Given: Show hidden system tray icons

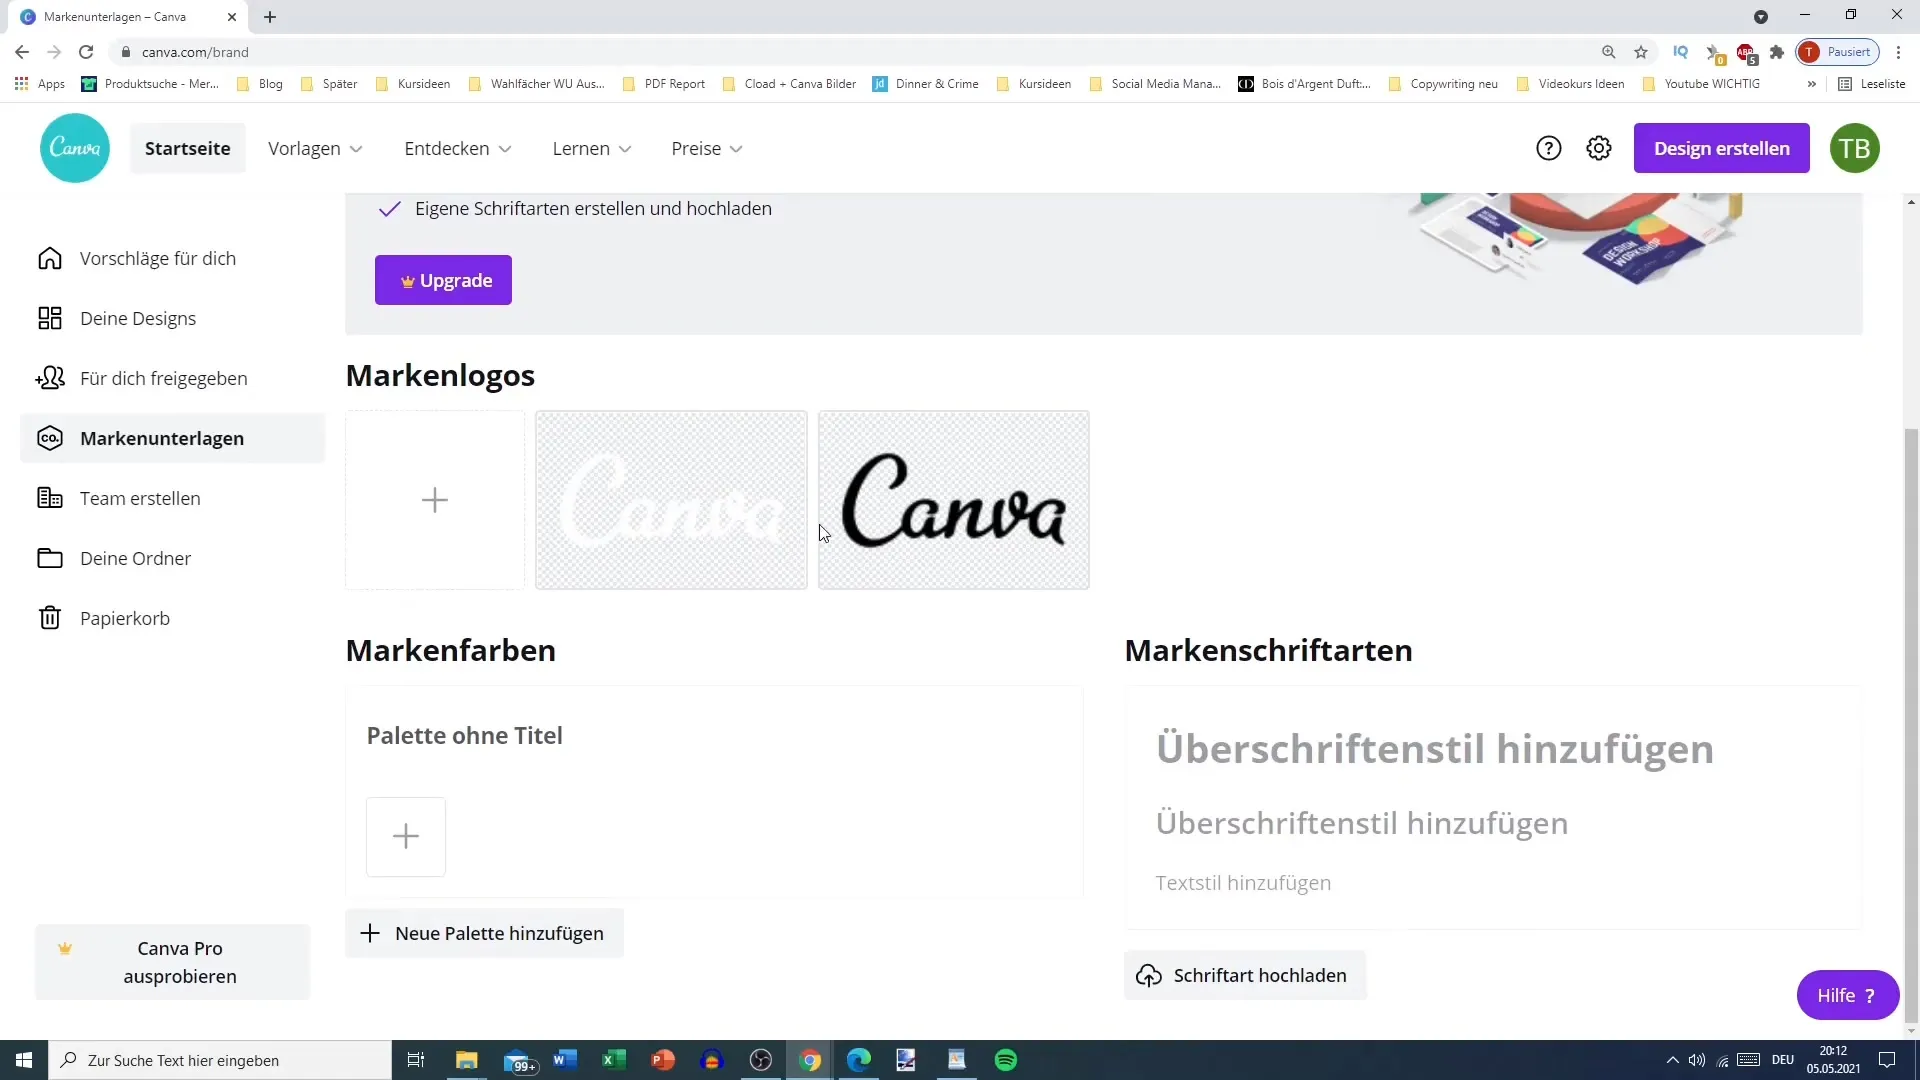Looking at the screenshot, I should point(1672,1060).
